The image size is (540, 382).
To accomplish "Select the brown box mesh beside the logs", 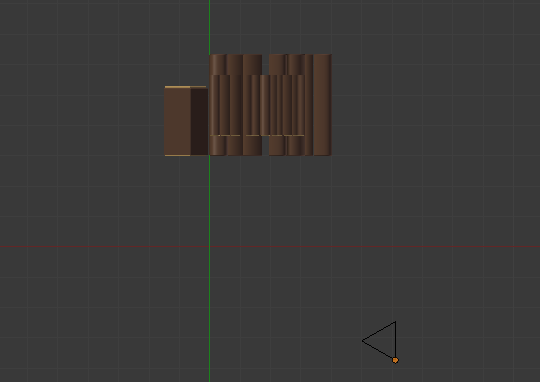I will [186, 121].
